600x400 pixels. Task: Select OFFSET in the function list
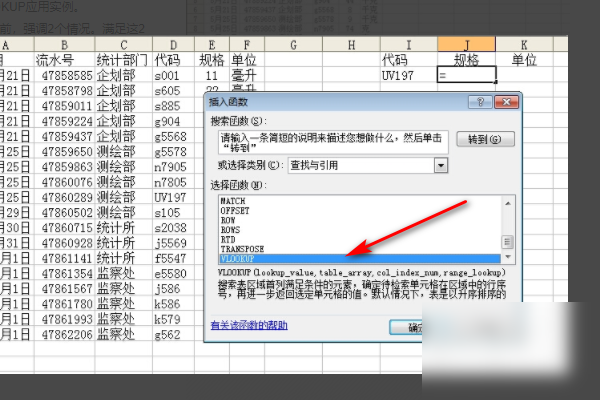coord(235,211)
